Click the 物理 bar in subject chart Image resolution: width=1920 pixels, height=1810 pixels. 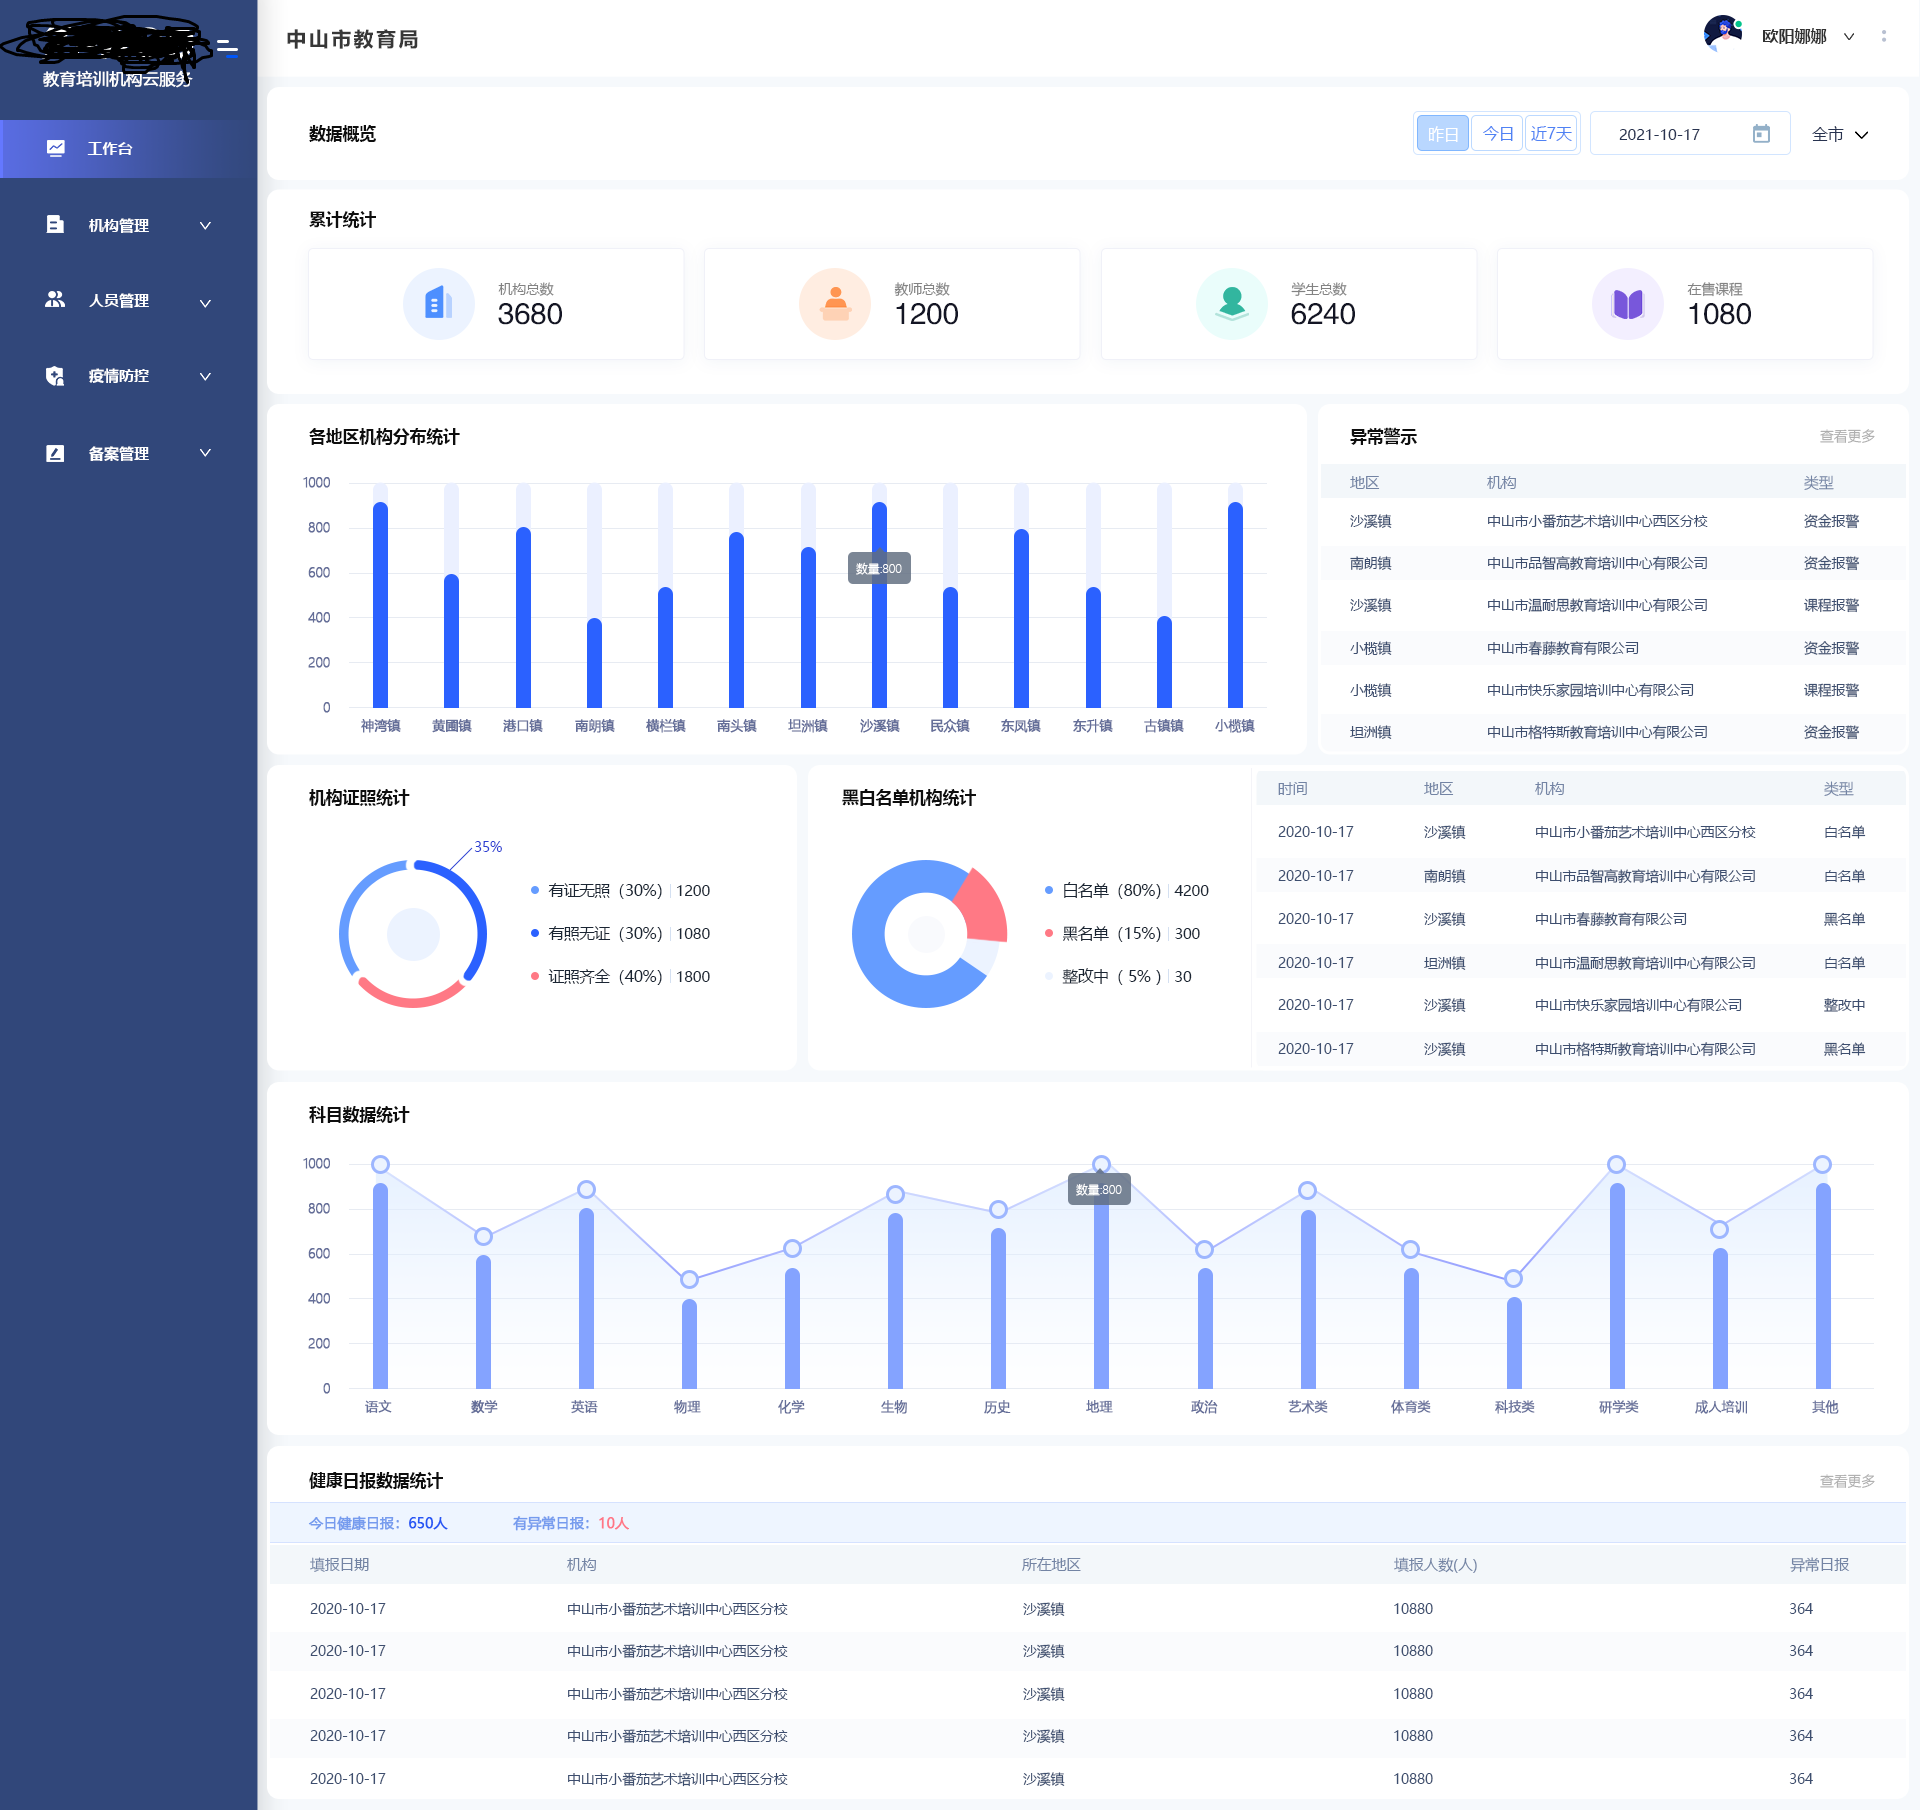point(689,1344)
